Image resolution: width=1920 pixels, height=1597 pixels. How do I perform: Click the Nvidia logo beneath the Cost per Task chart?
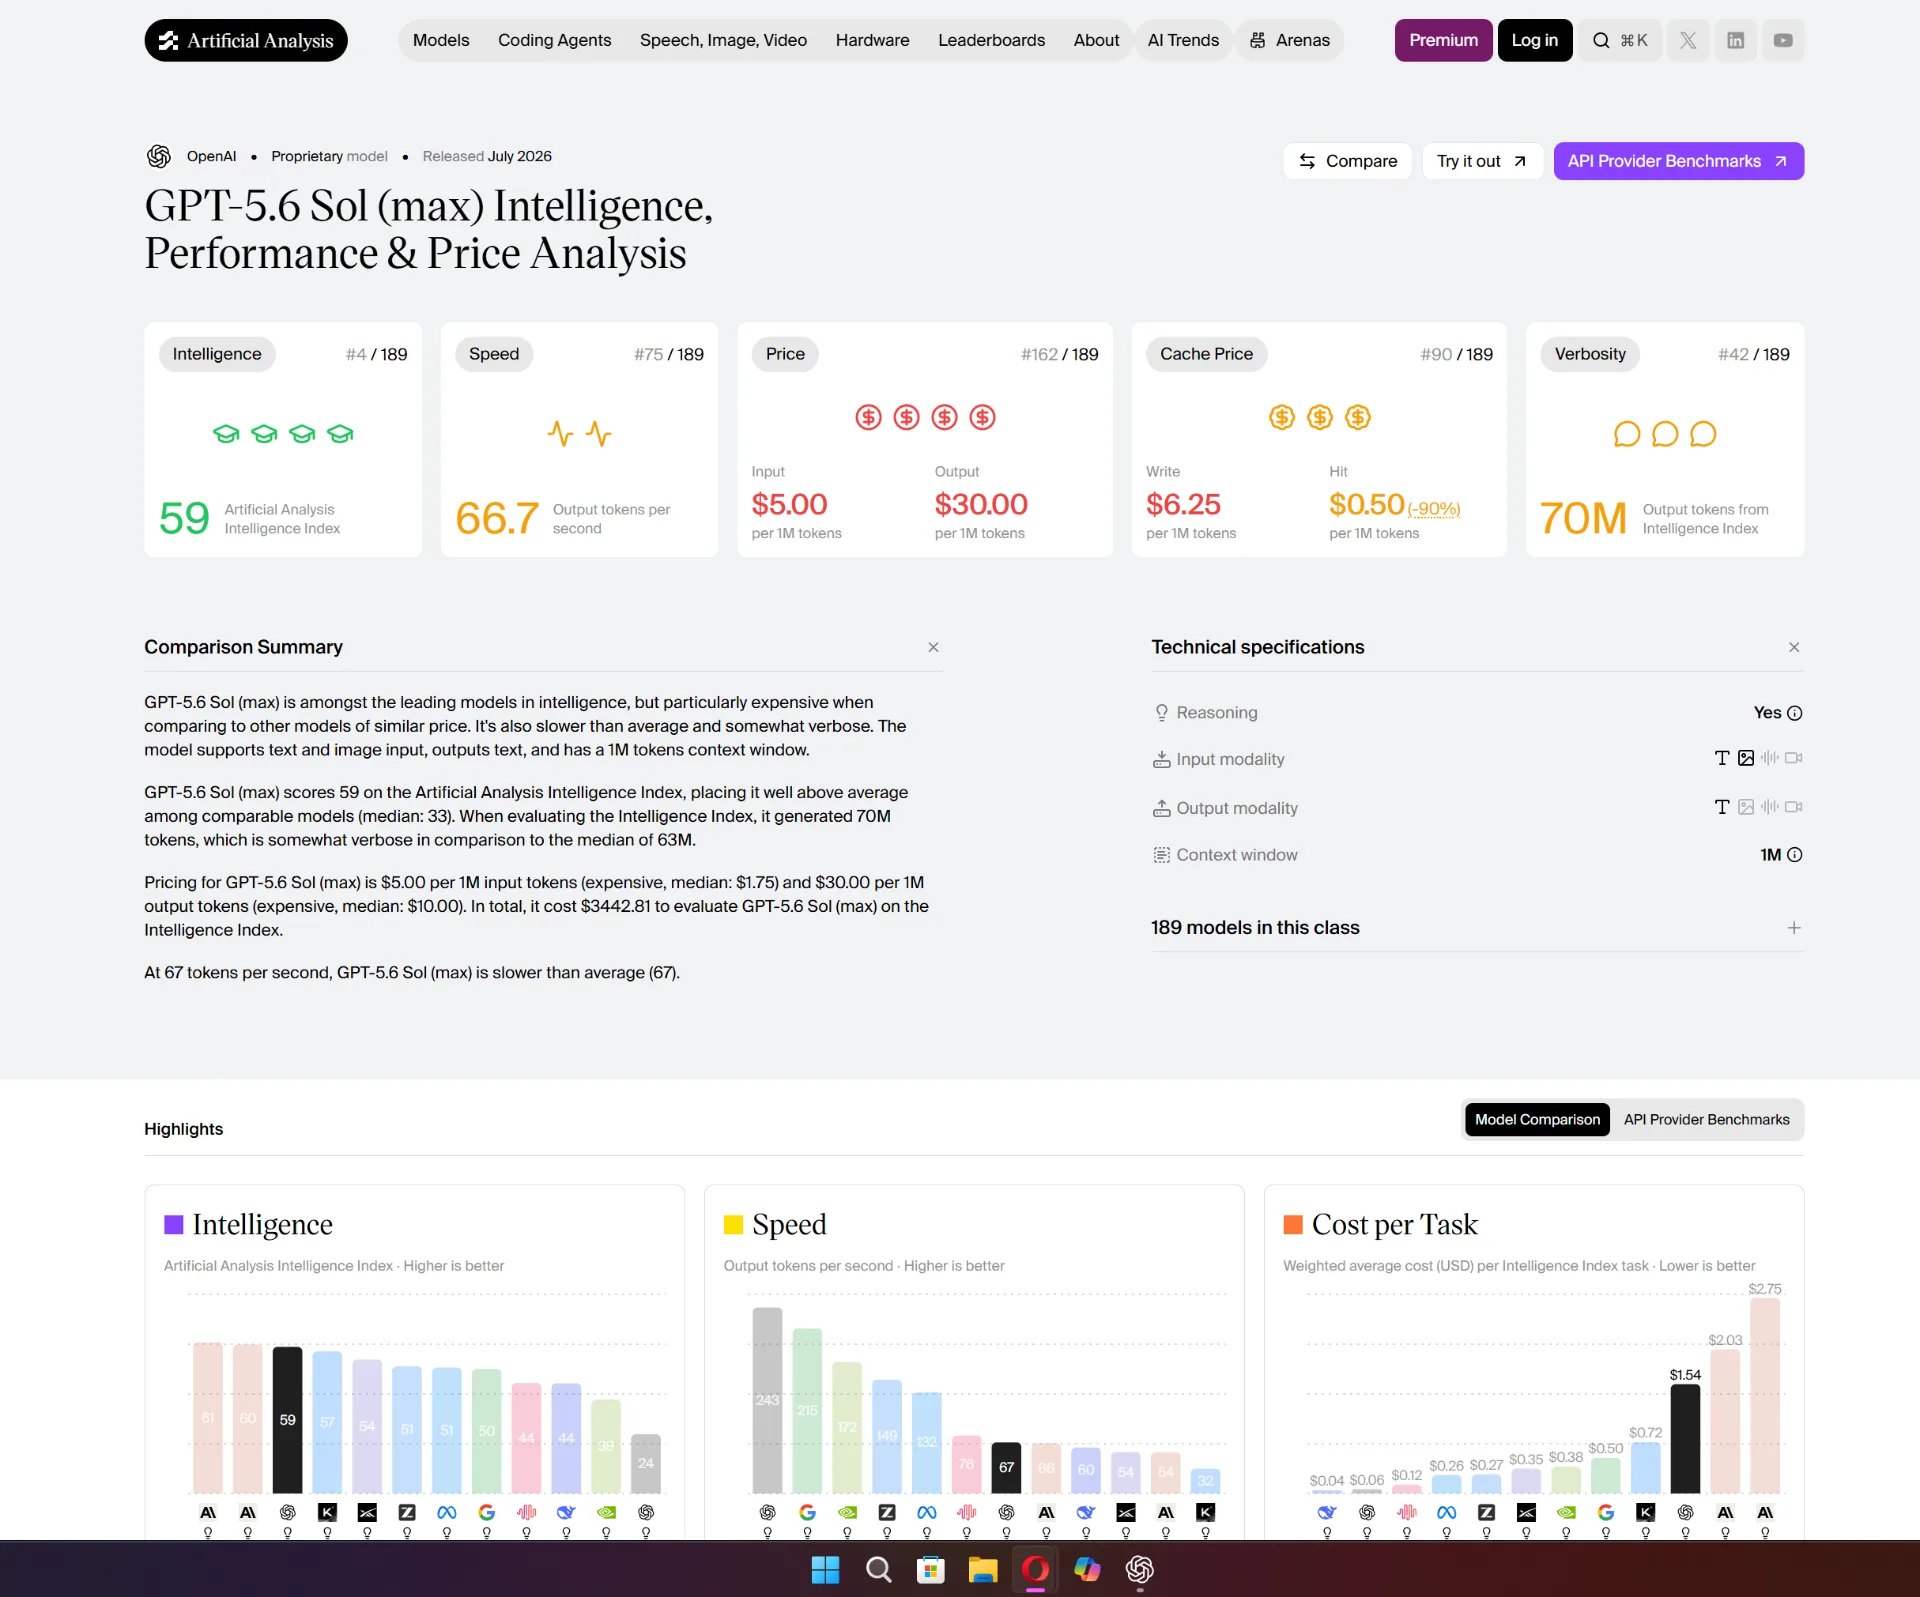pyautogui.click(x=1566, y=1512)
